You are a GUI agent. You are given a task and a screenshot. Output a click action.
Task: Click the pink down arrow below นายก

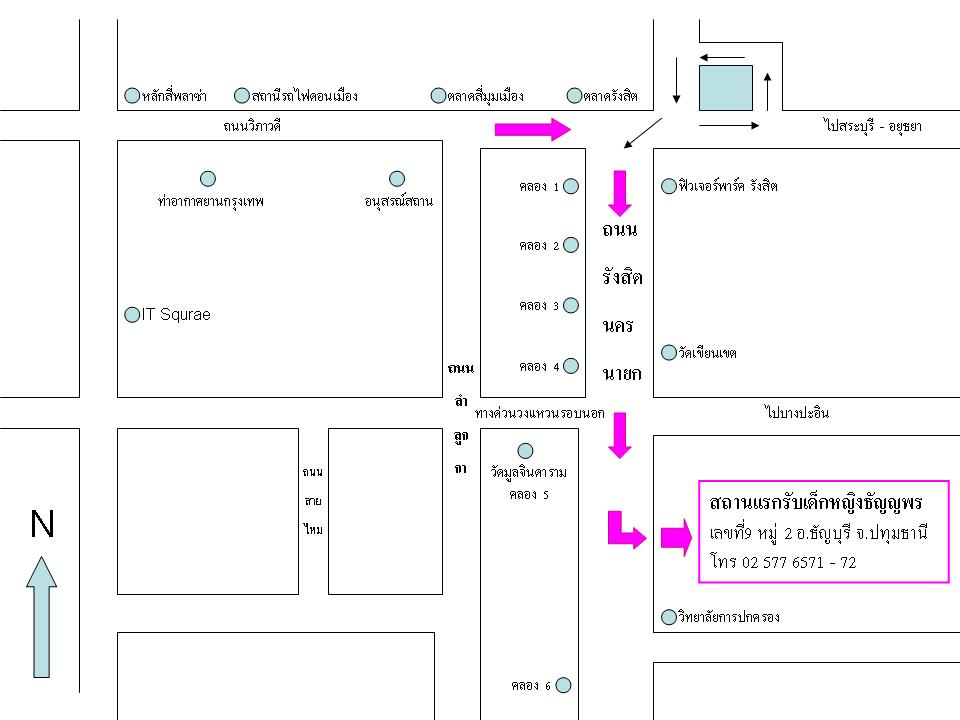click(x=620, y=435)
